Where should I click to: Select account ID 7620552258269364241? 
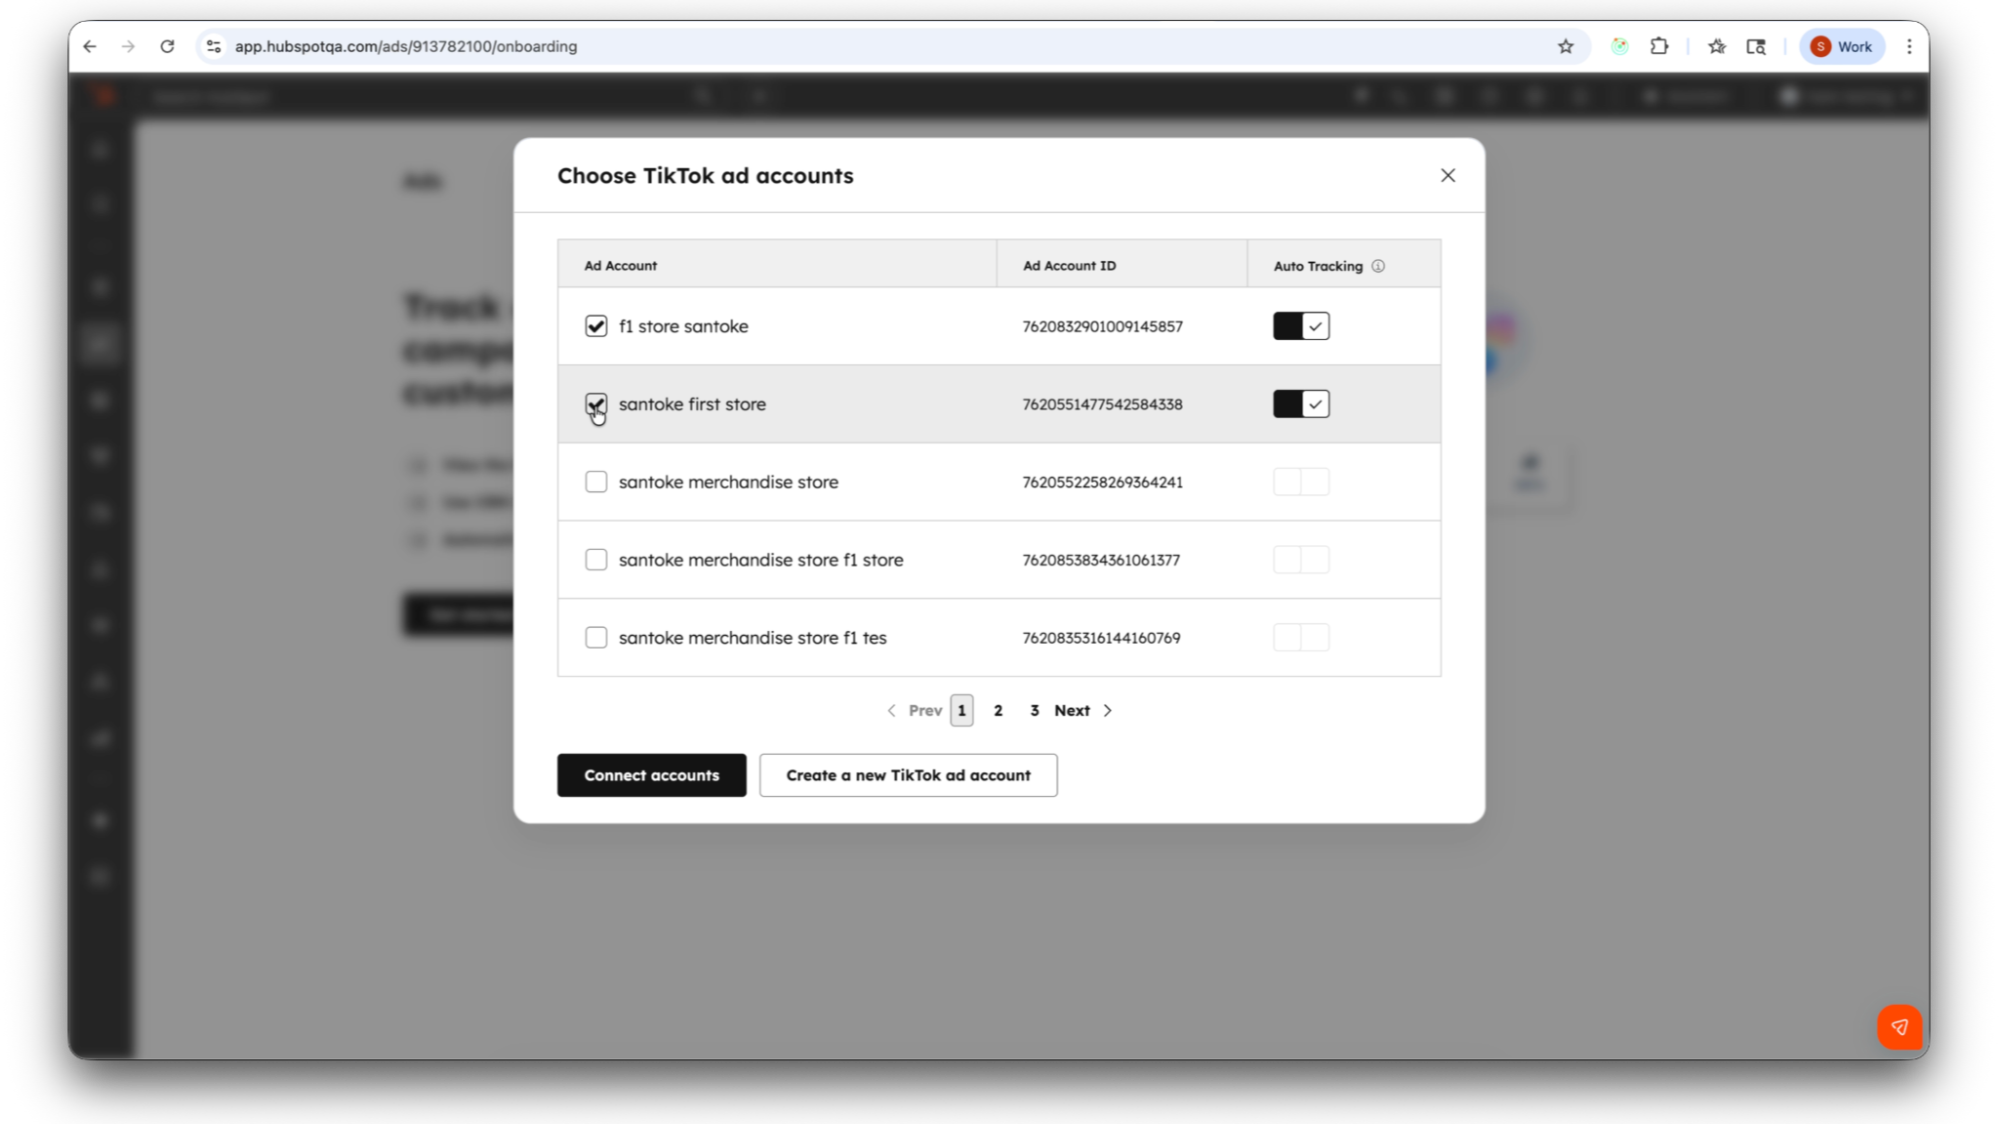[1102, 483]
